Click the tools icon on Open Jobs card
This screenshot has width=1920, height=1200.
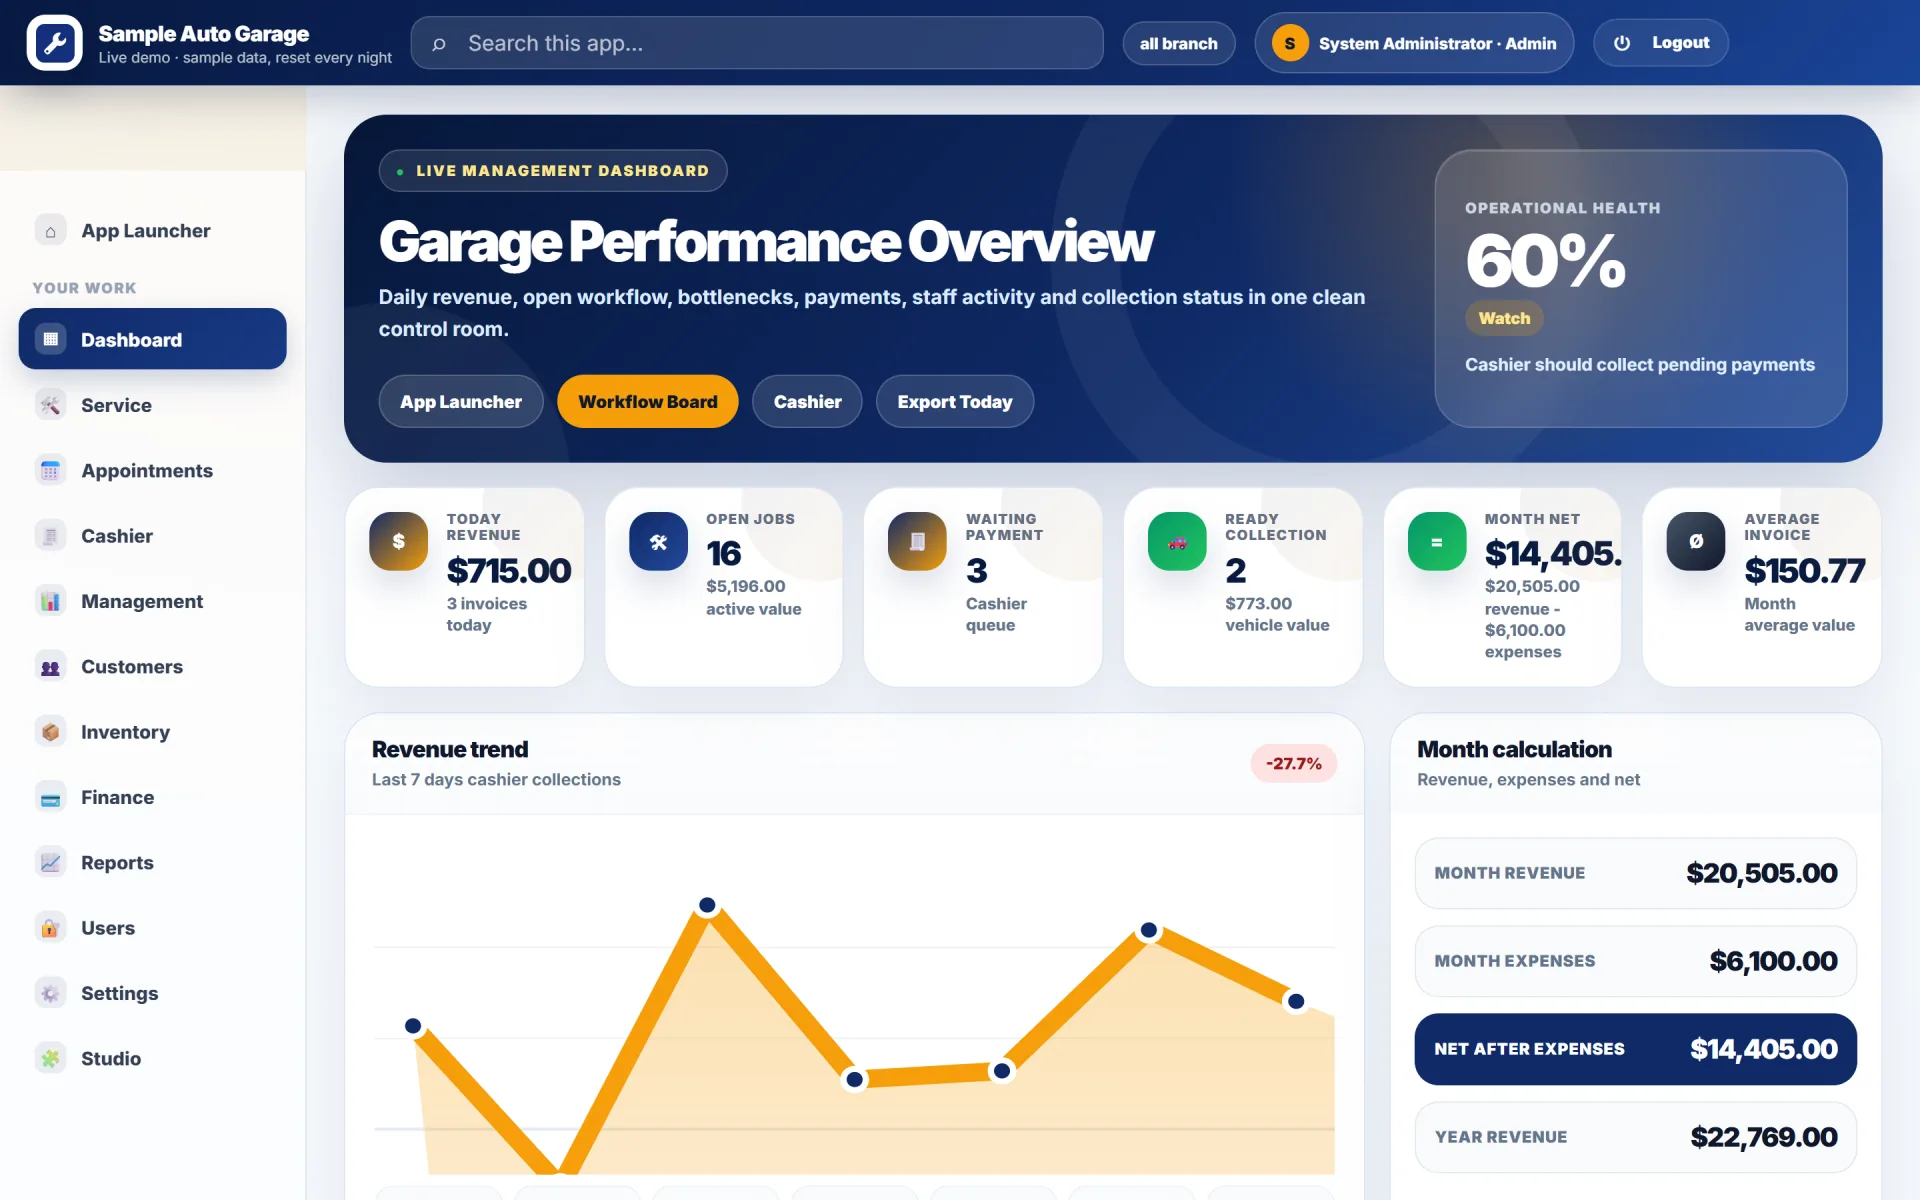[x=658, y=541]
